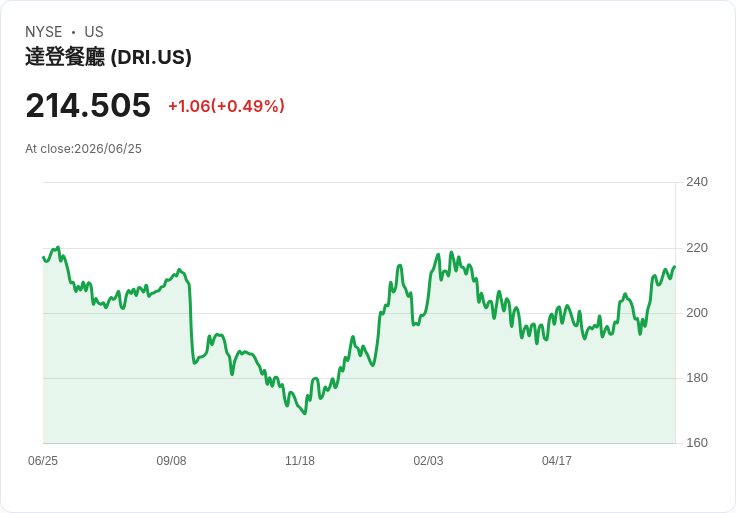Click the 09/08 date axis label
Viewport: 736px width, 513px height.
pyautogui.click(x=171, y=461)
